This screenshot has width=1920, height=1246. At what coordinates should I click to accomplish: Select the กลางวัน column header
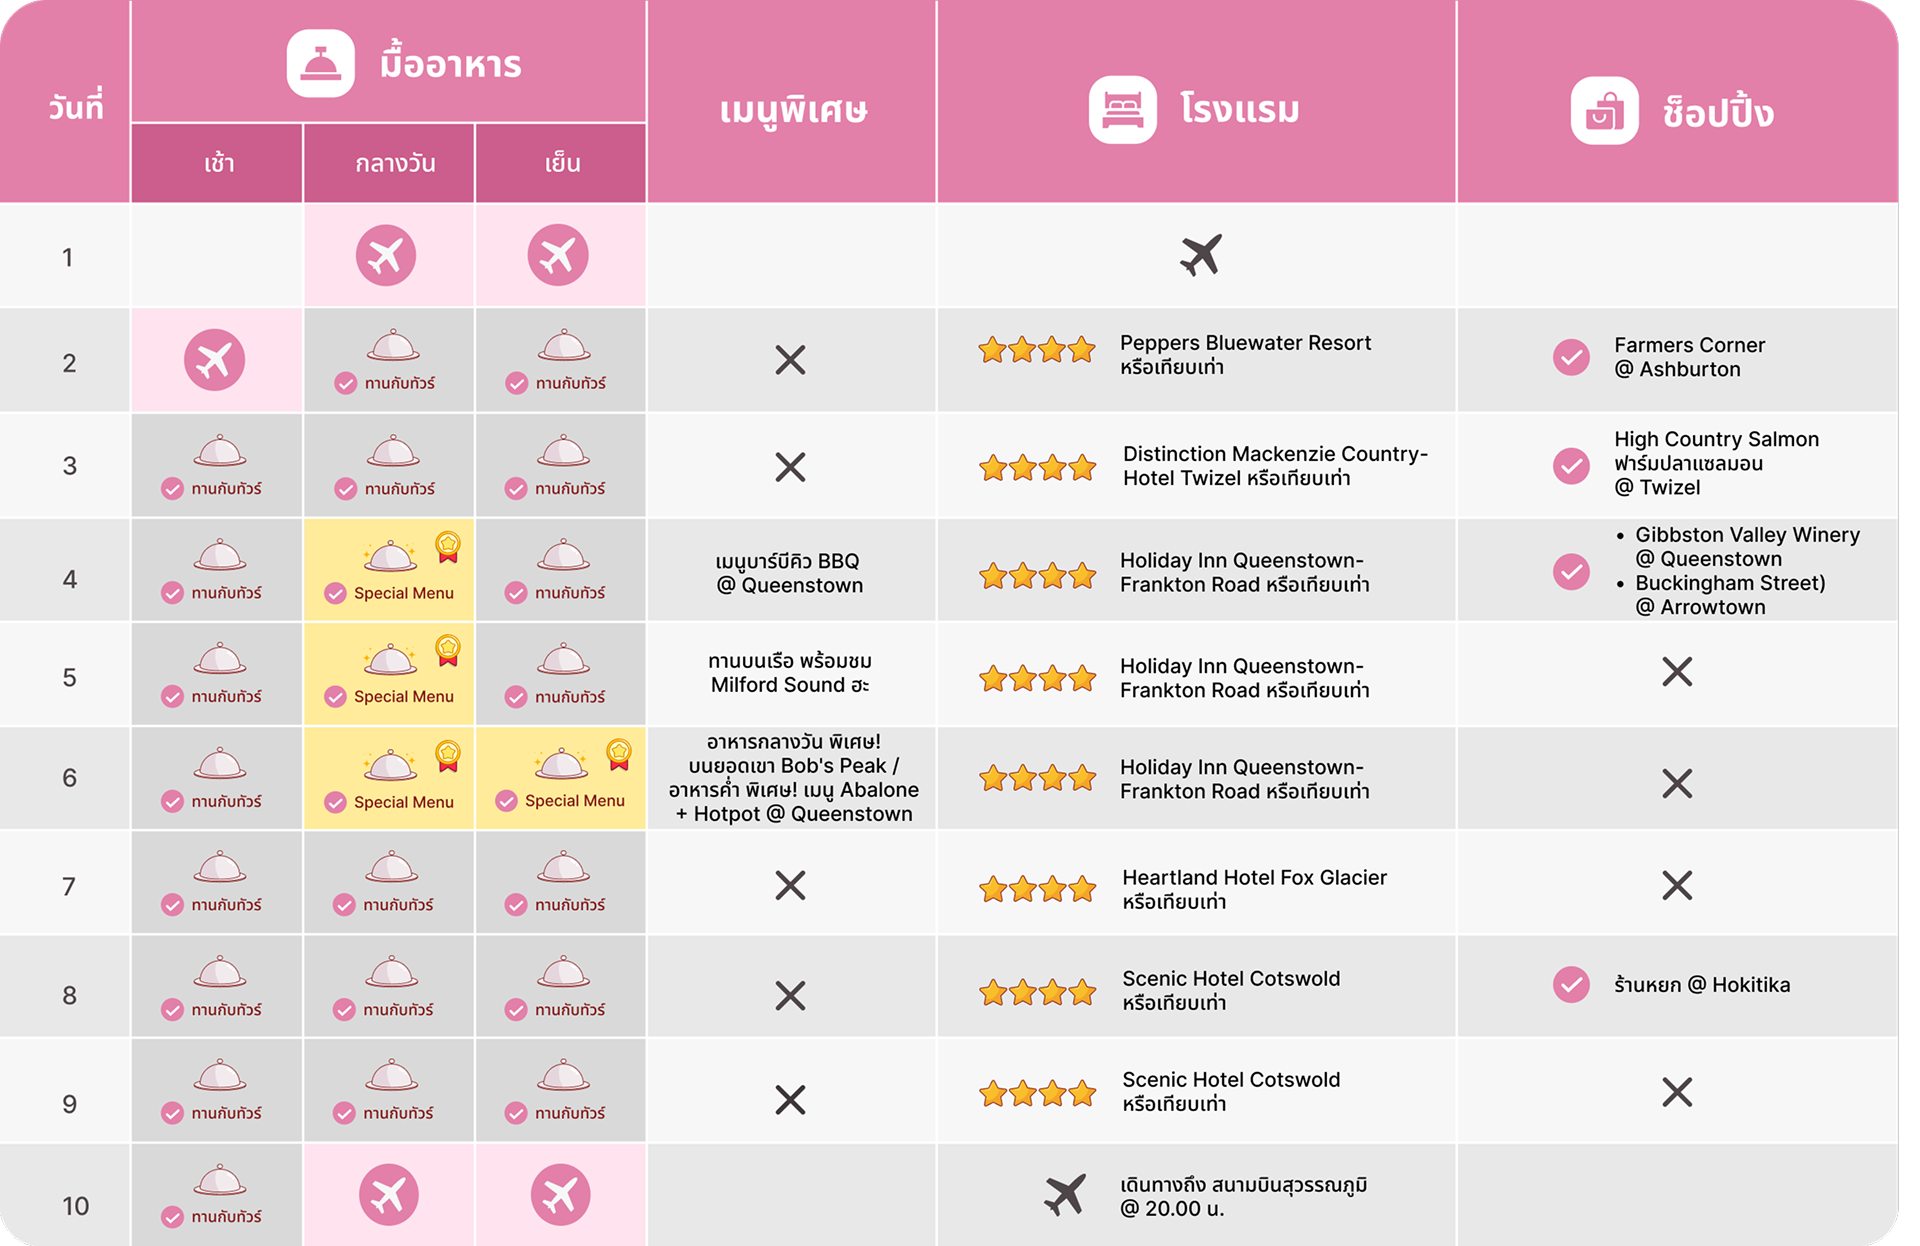point(395,163)
